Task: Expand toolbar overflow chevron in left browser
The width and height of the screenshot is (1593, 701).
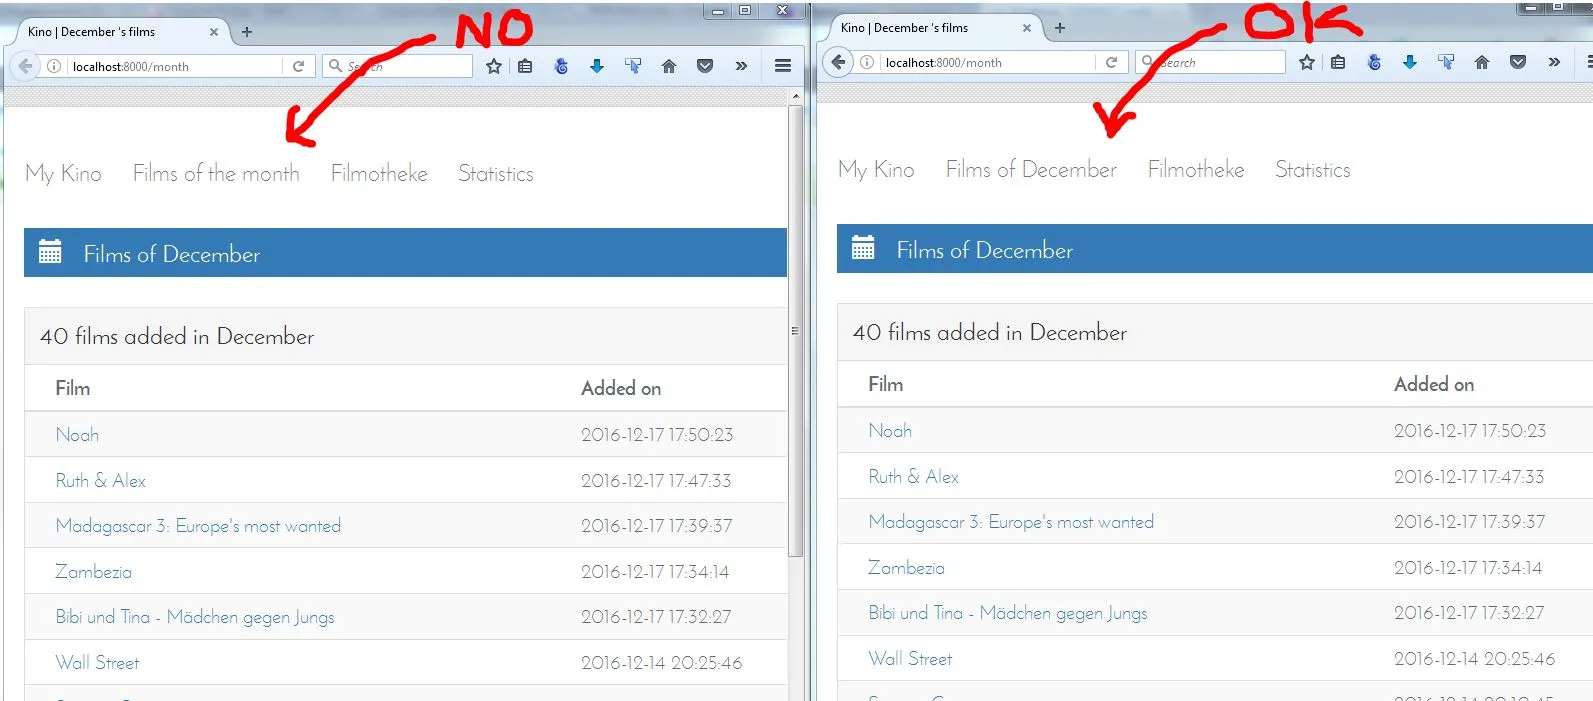Action: coord(741,66)
